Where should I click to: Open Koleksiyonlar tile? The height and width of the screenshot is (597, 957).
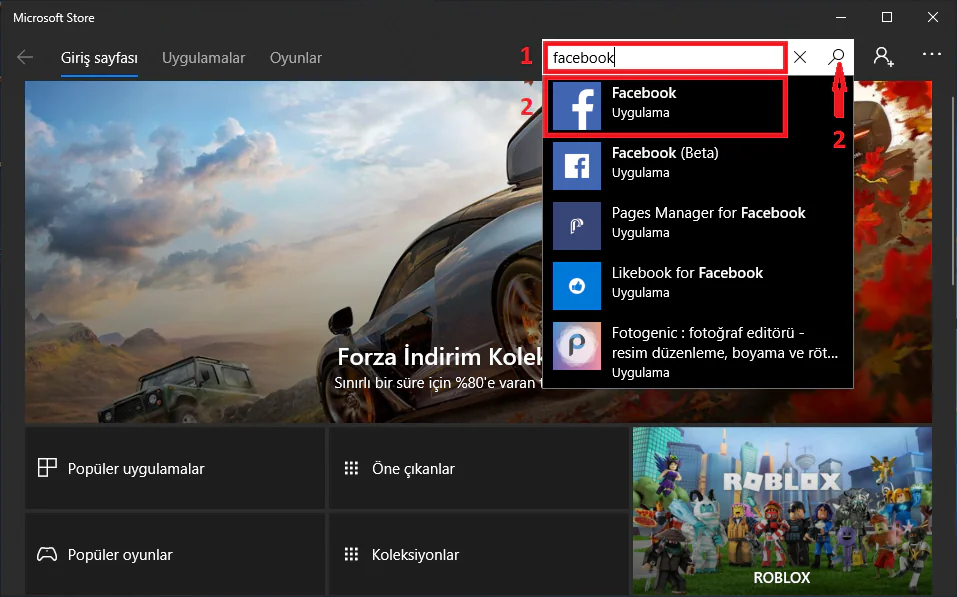478,554
